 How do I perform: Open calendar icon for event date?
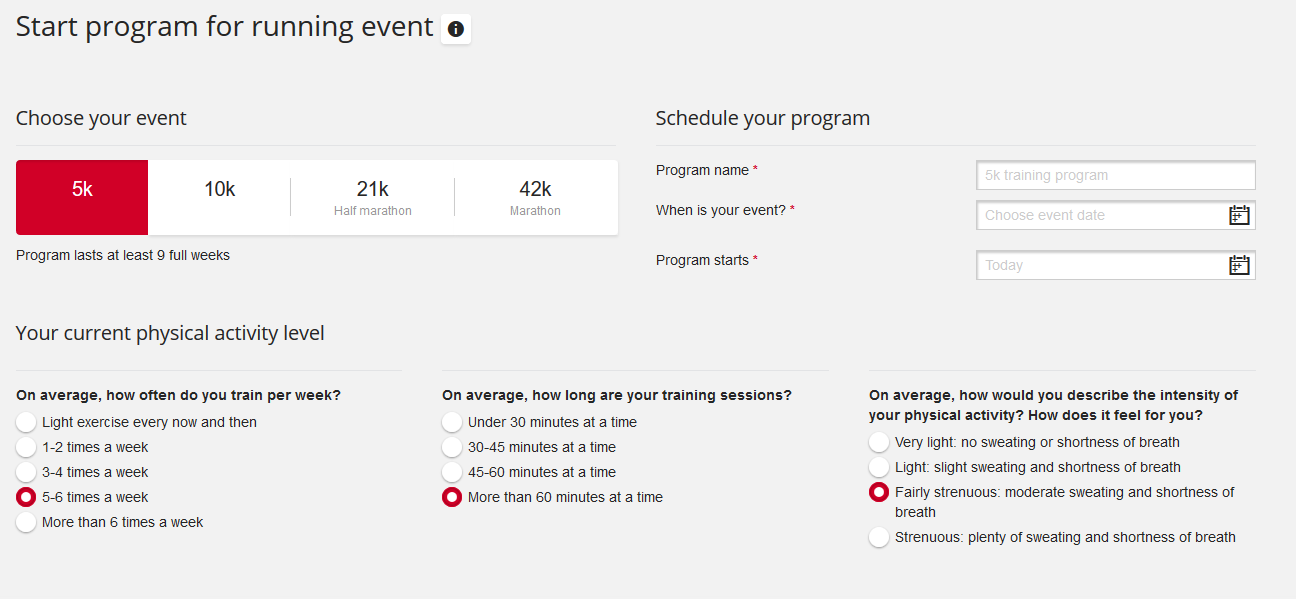[1239, 215]
